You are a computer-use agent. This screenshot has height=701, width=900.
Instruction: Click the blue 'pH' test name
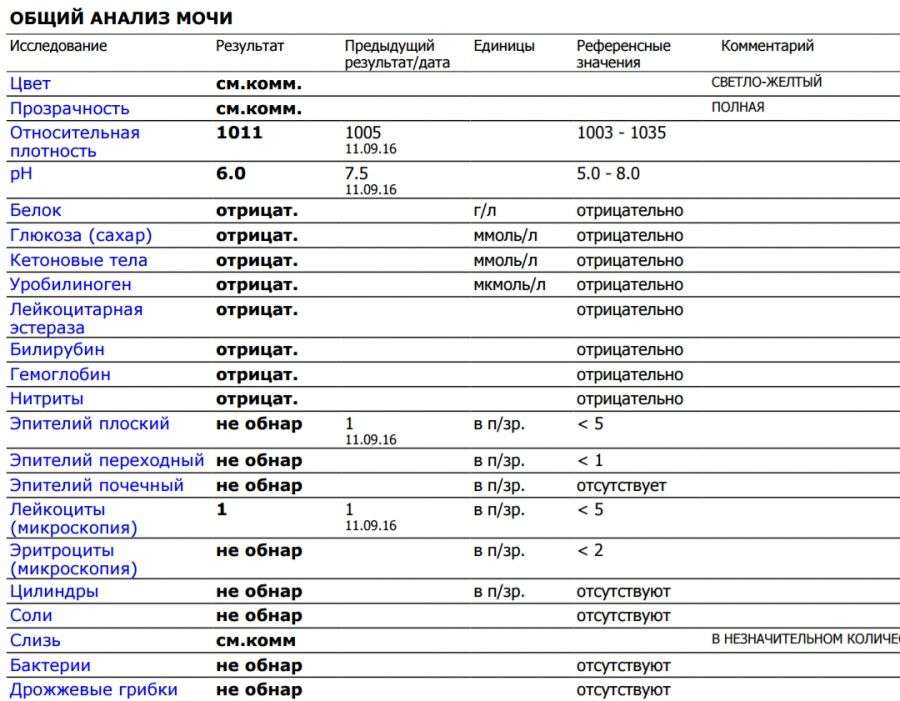click(21, 174)
